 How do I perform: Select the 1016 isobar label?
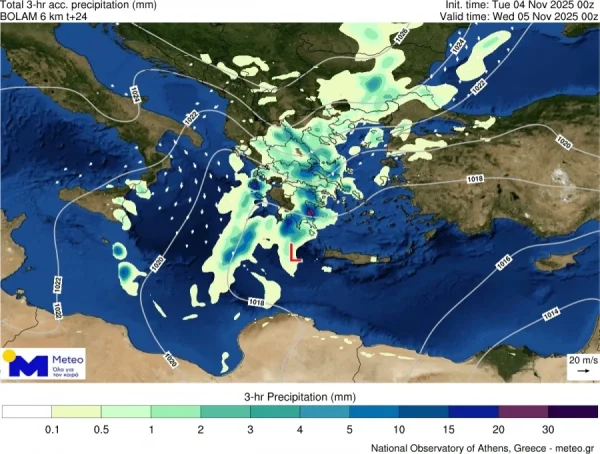pyautogui.click(x=505, y=262)
